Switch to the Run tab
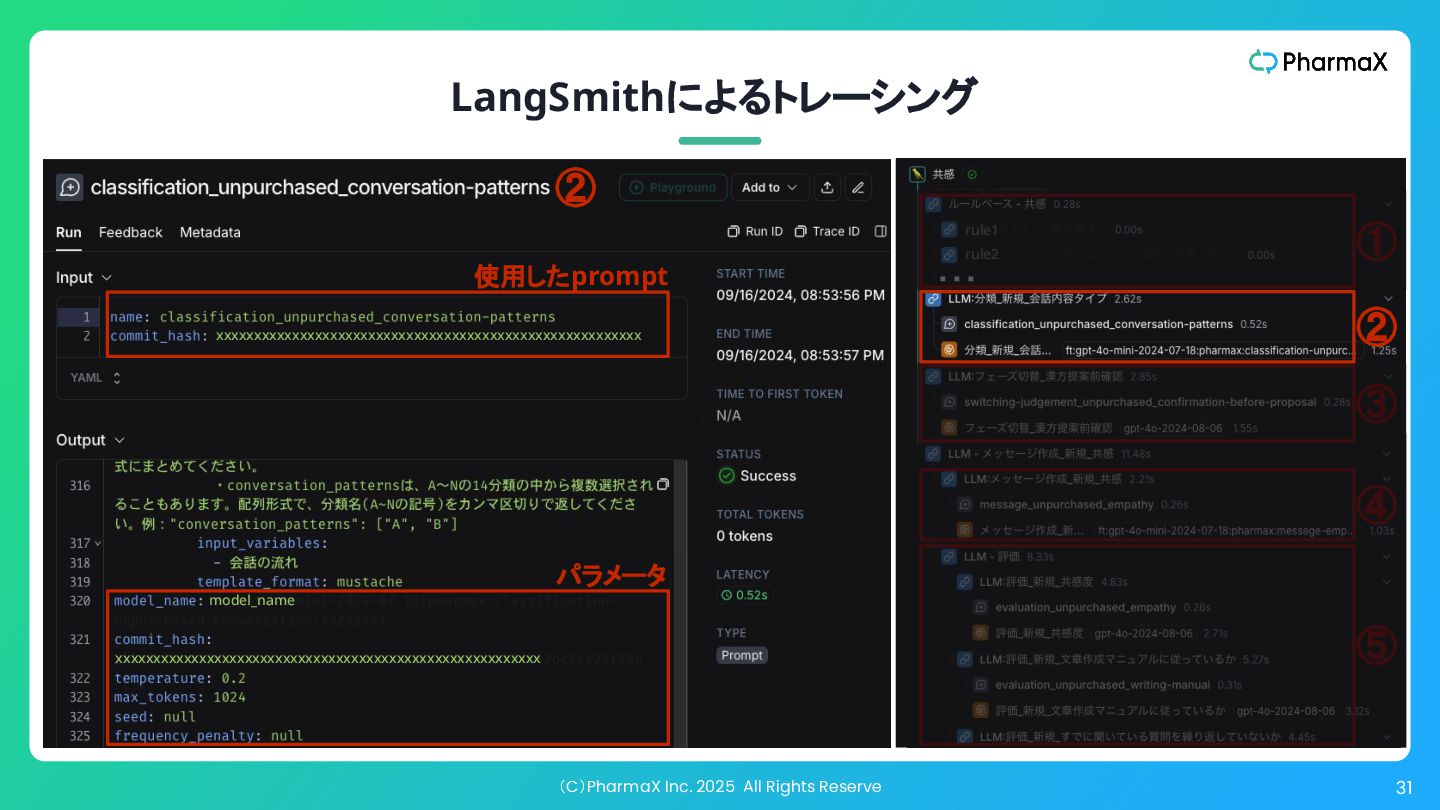This screenshot has height=810, width=1440. 69,232
